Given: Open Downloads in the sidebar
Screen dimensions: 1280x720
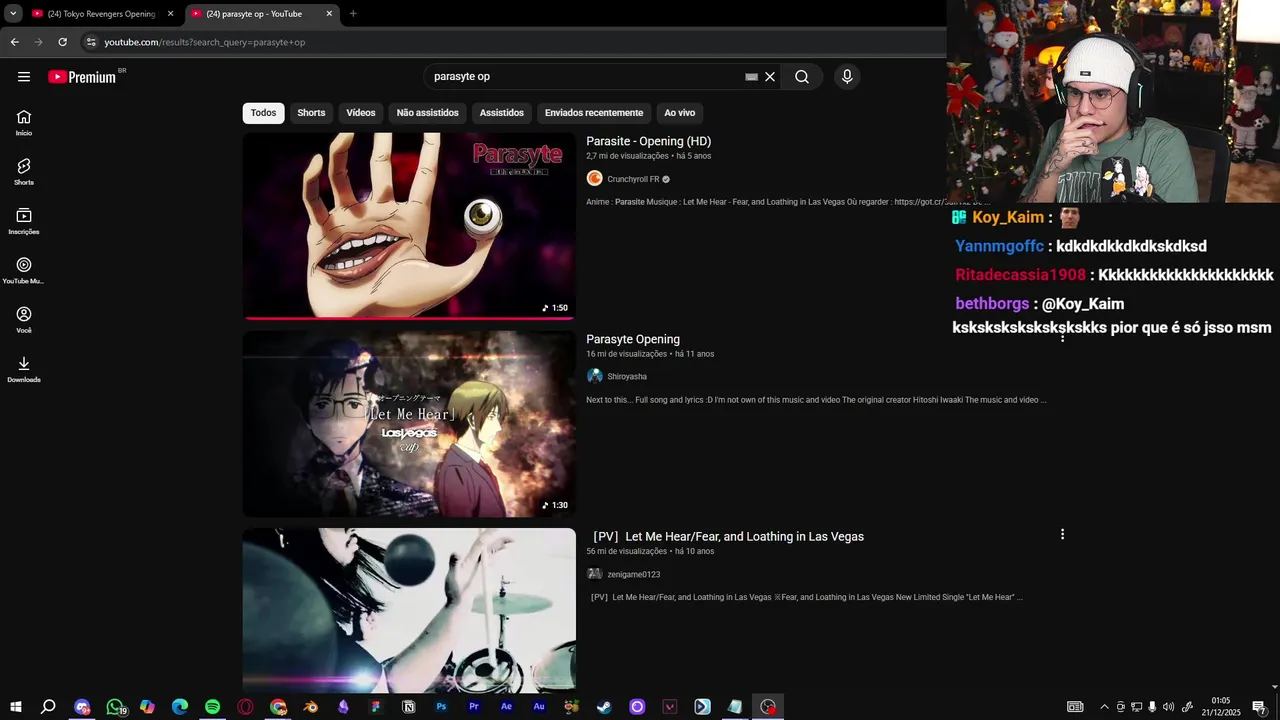Looking at the screenshot, I should 24,369.
